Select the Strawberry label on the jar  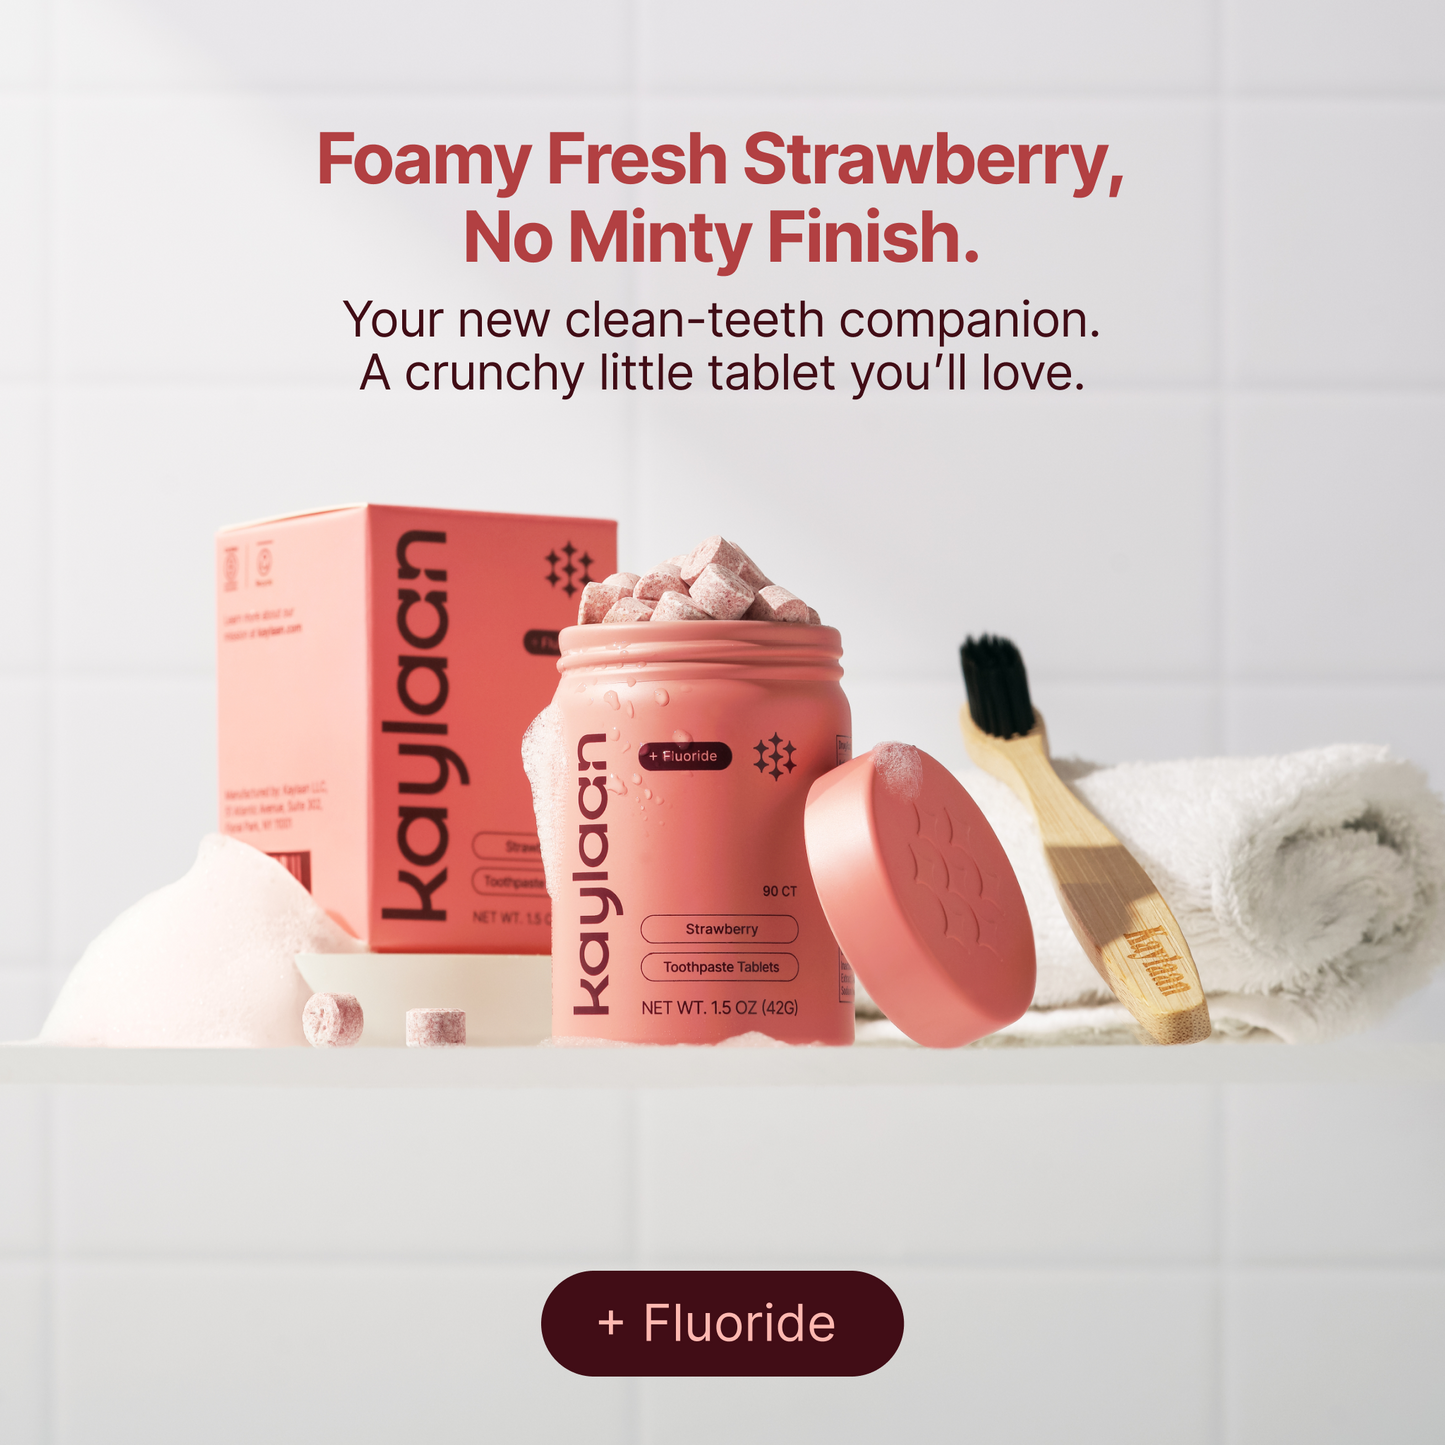click(x=720, y=929)
